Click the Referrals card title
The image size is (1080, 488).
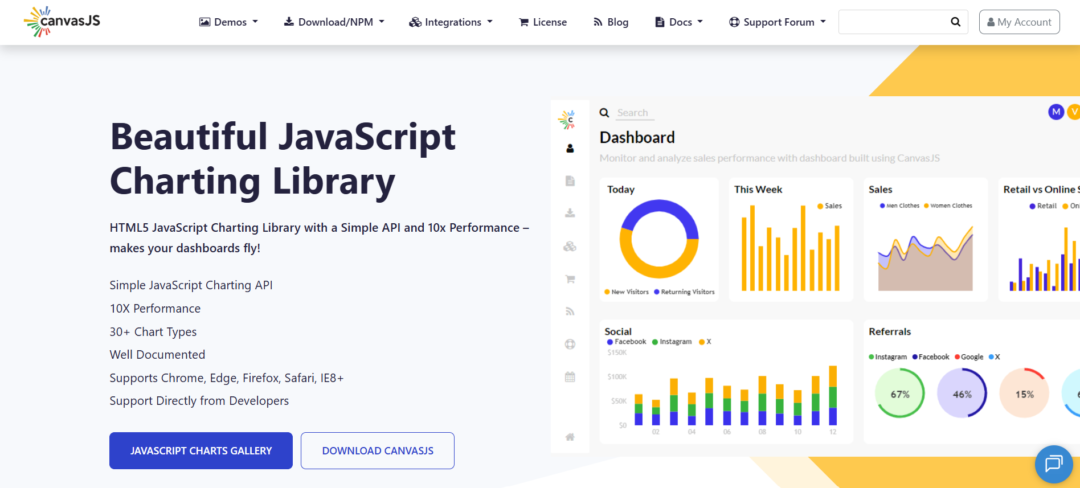[x=890, y=331]
